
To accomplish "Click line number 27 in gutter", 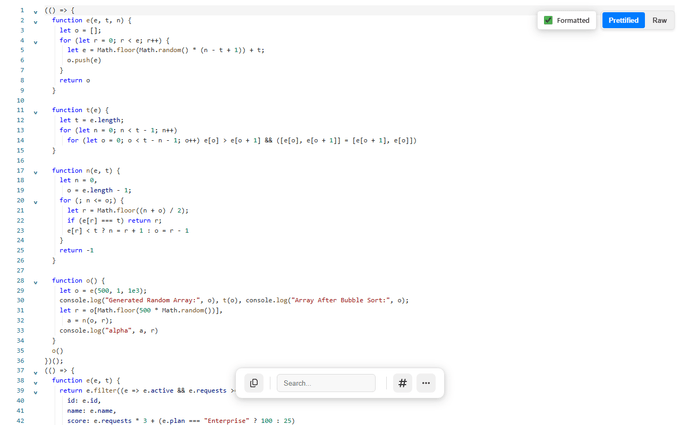I will [20, 270].
